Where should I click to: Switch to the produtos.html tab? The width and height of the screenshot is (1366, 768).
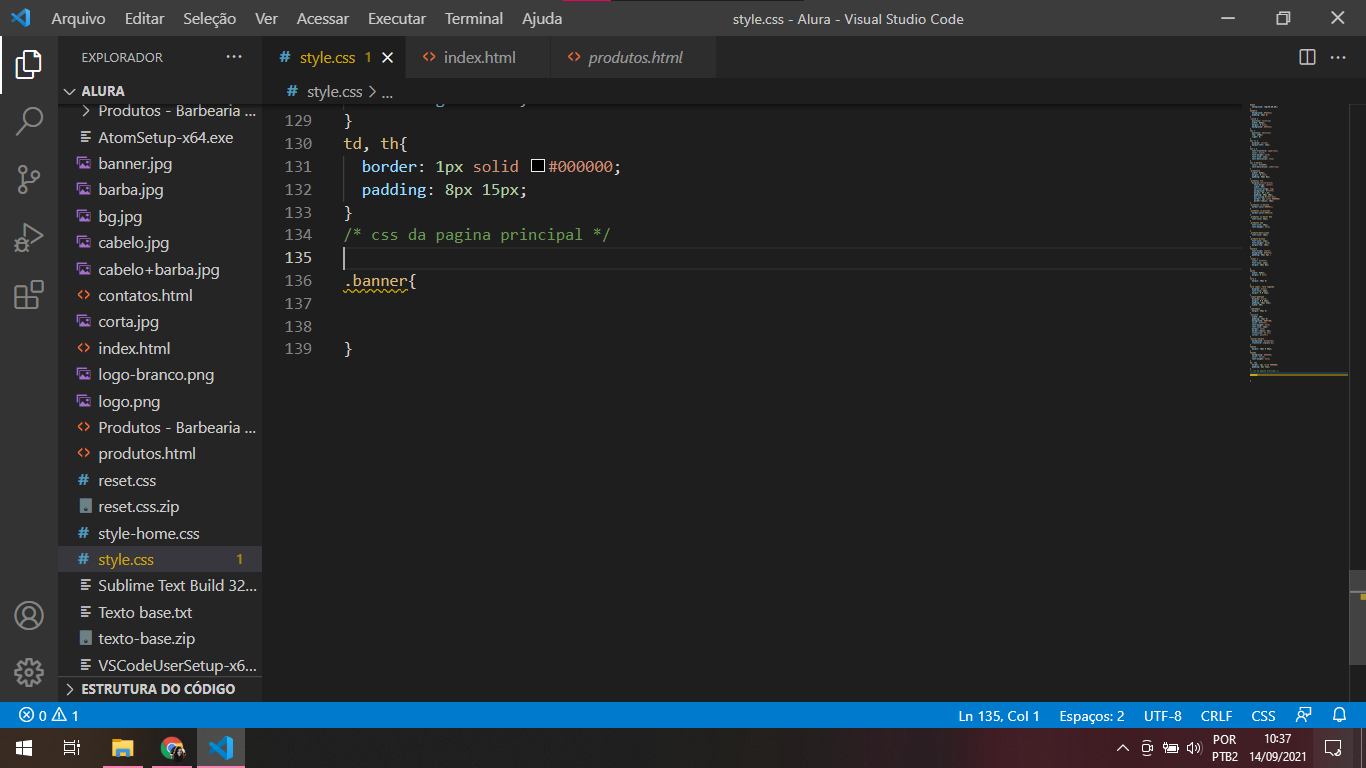pyautogui.click(x=635, y=57)
